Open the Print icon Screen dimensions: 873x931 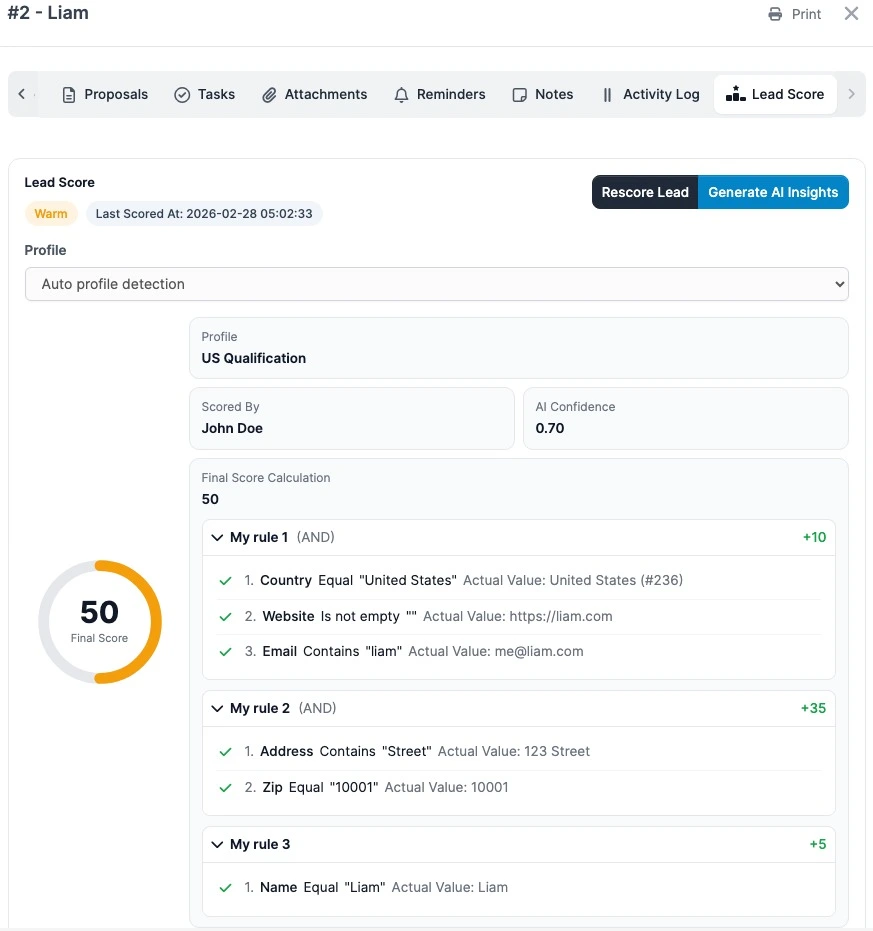[774, 14]
